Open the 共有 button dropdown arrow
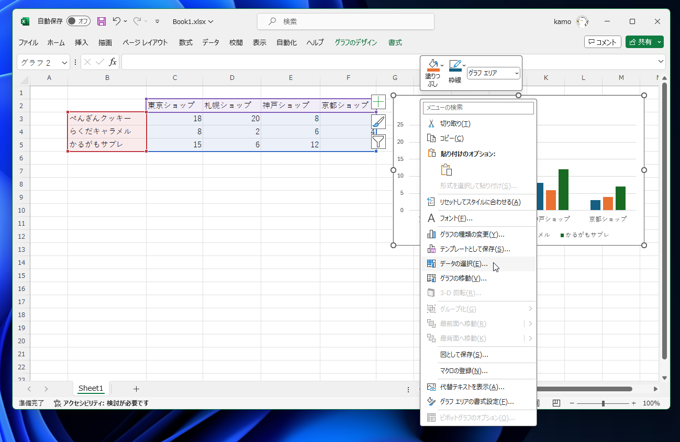This screenshot has height=442, width=680. pyautogui.click(x=659, y=42)
